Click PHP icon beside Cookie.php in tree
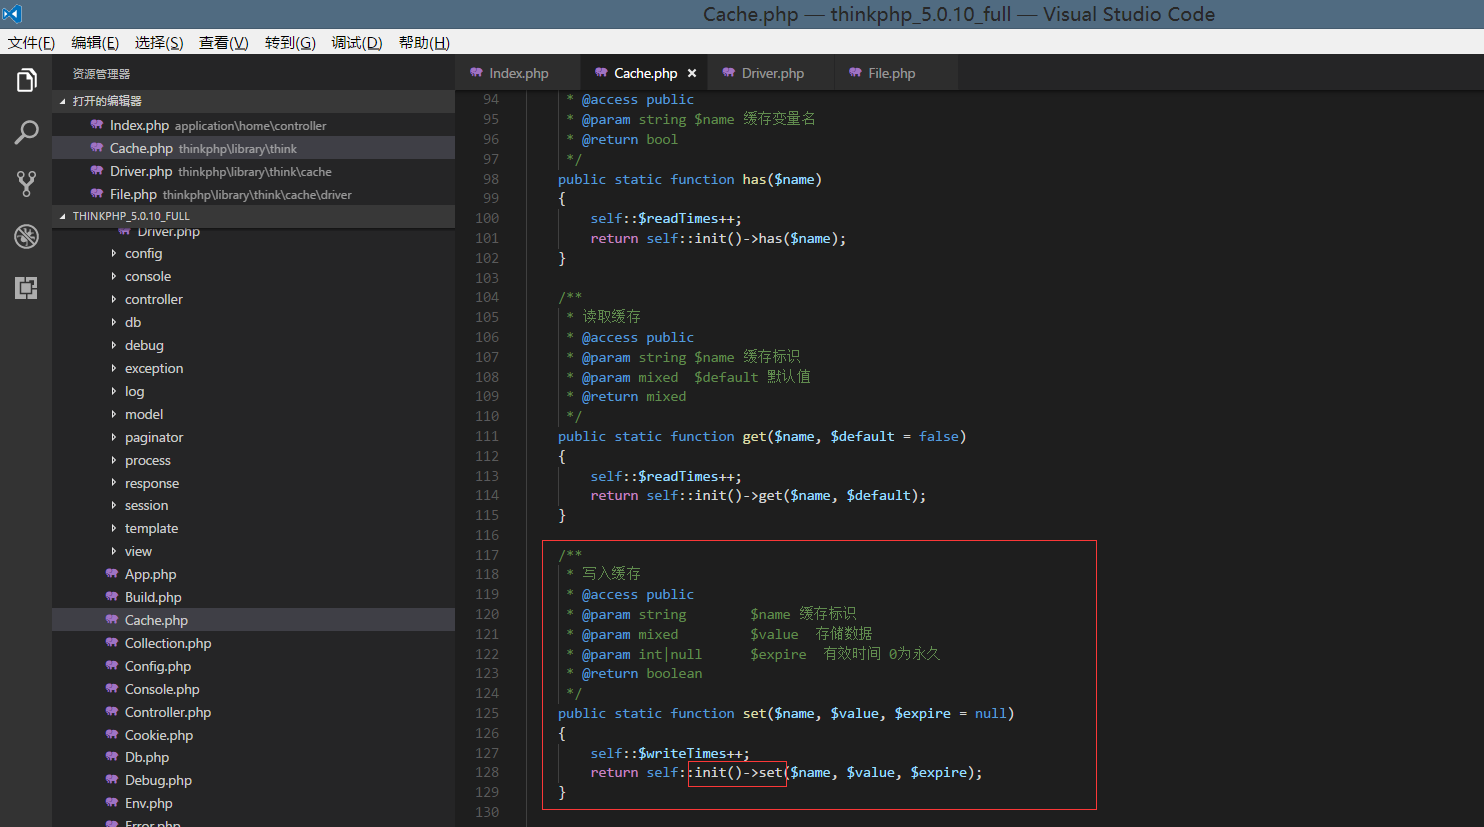The width and height of the screenshot is (1484, 827). (x=112, y=735)
